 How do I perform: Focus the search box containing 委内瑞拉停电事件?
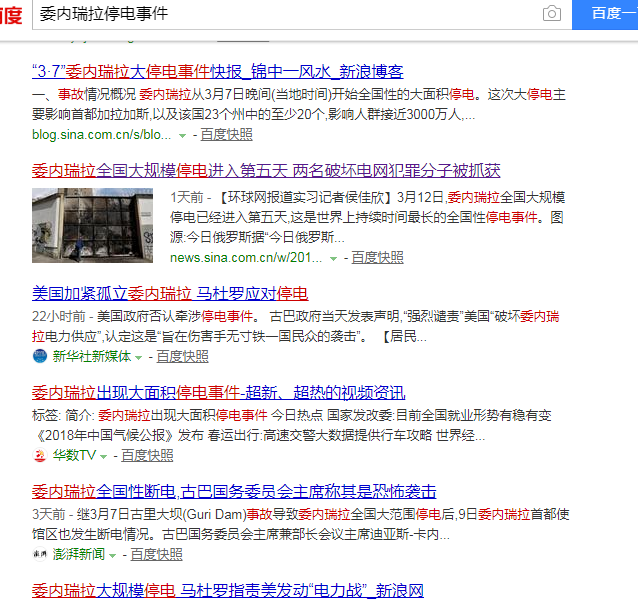coord(302,15)
